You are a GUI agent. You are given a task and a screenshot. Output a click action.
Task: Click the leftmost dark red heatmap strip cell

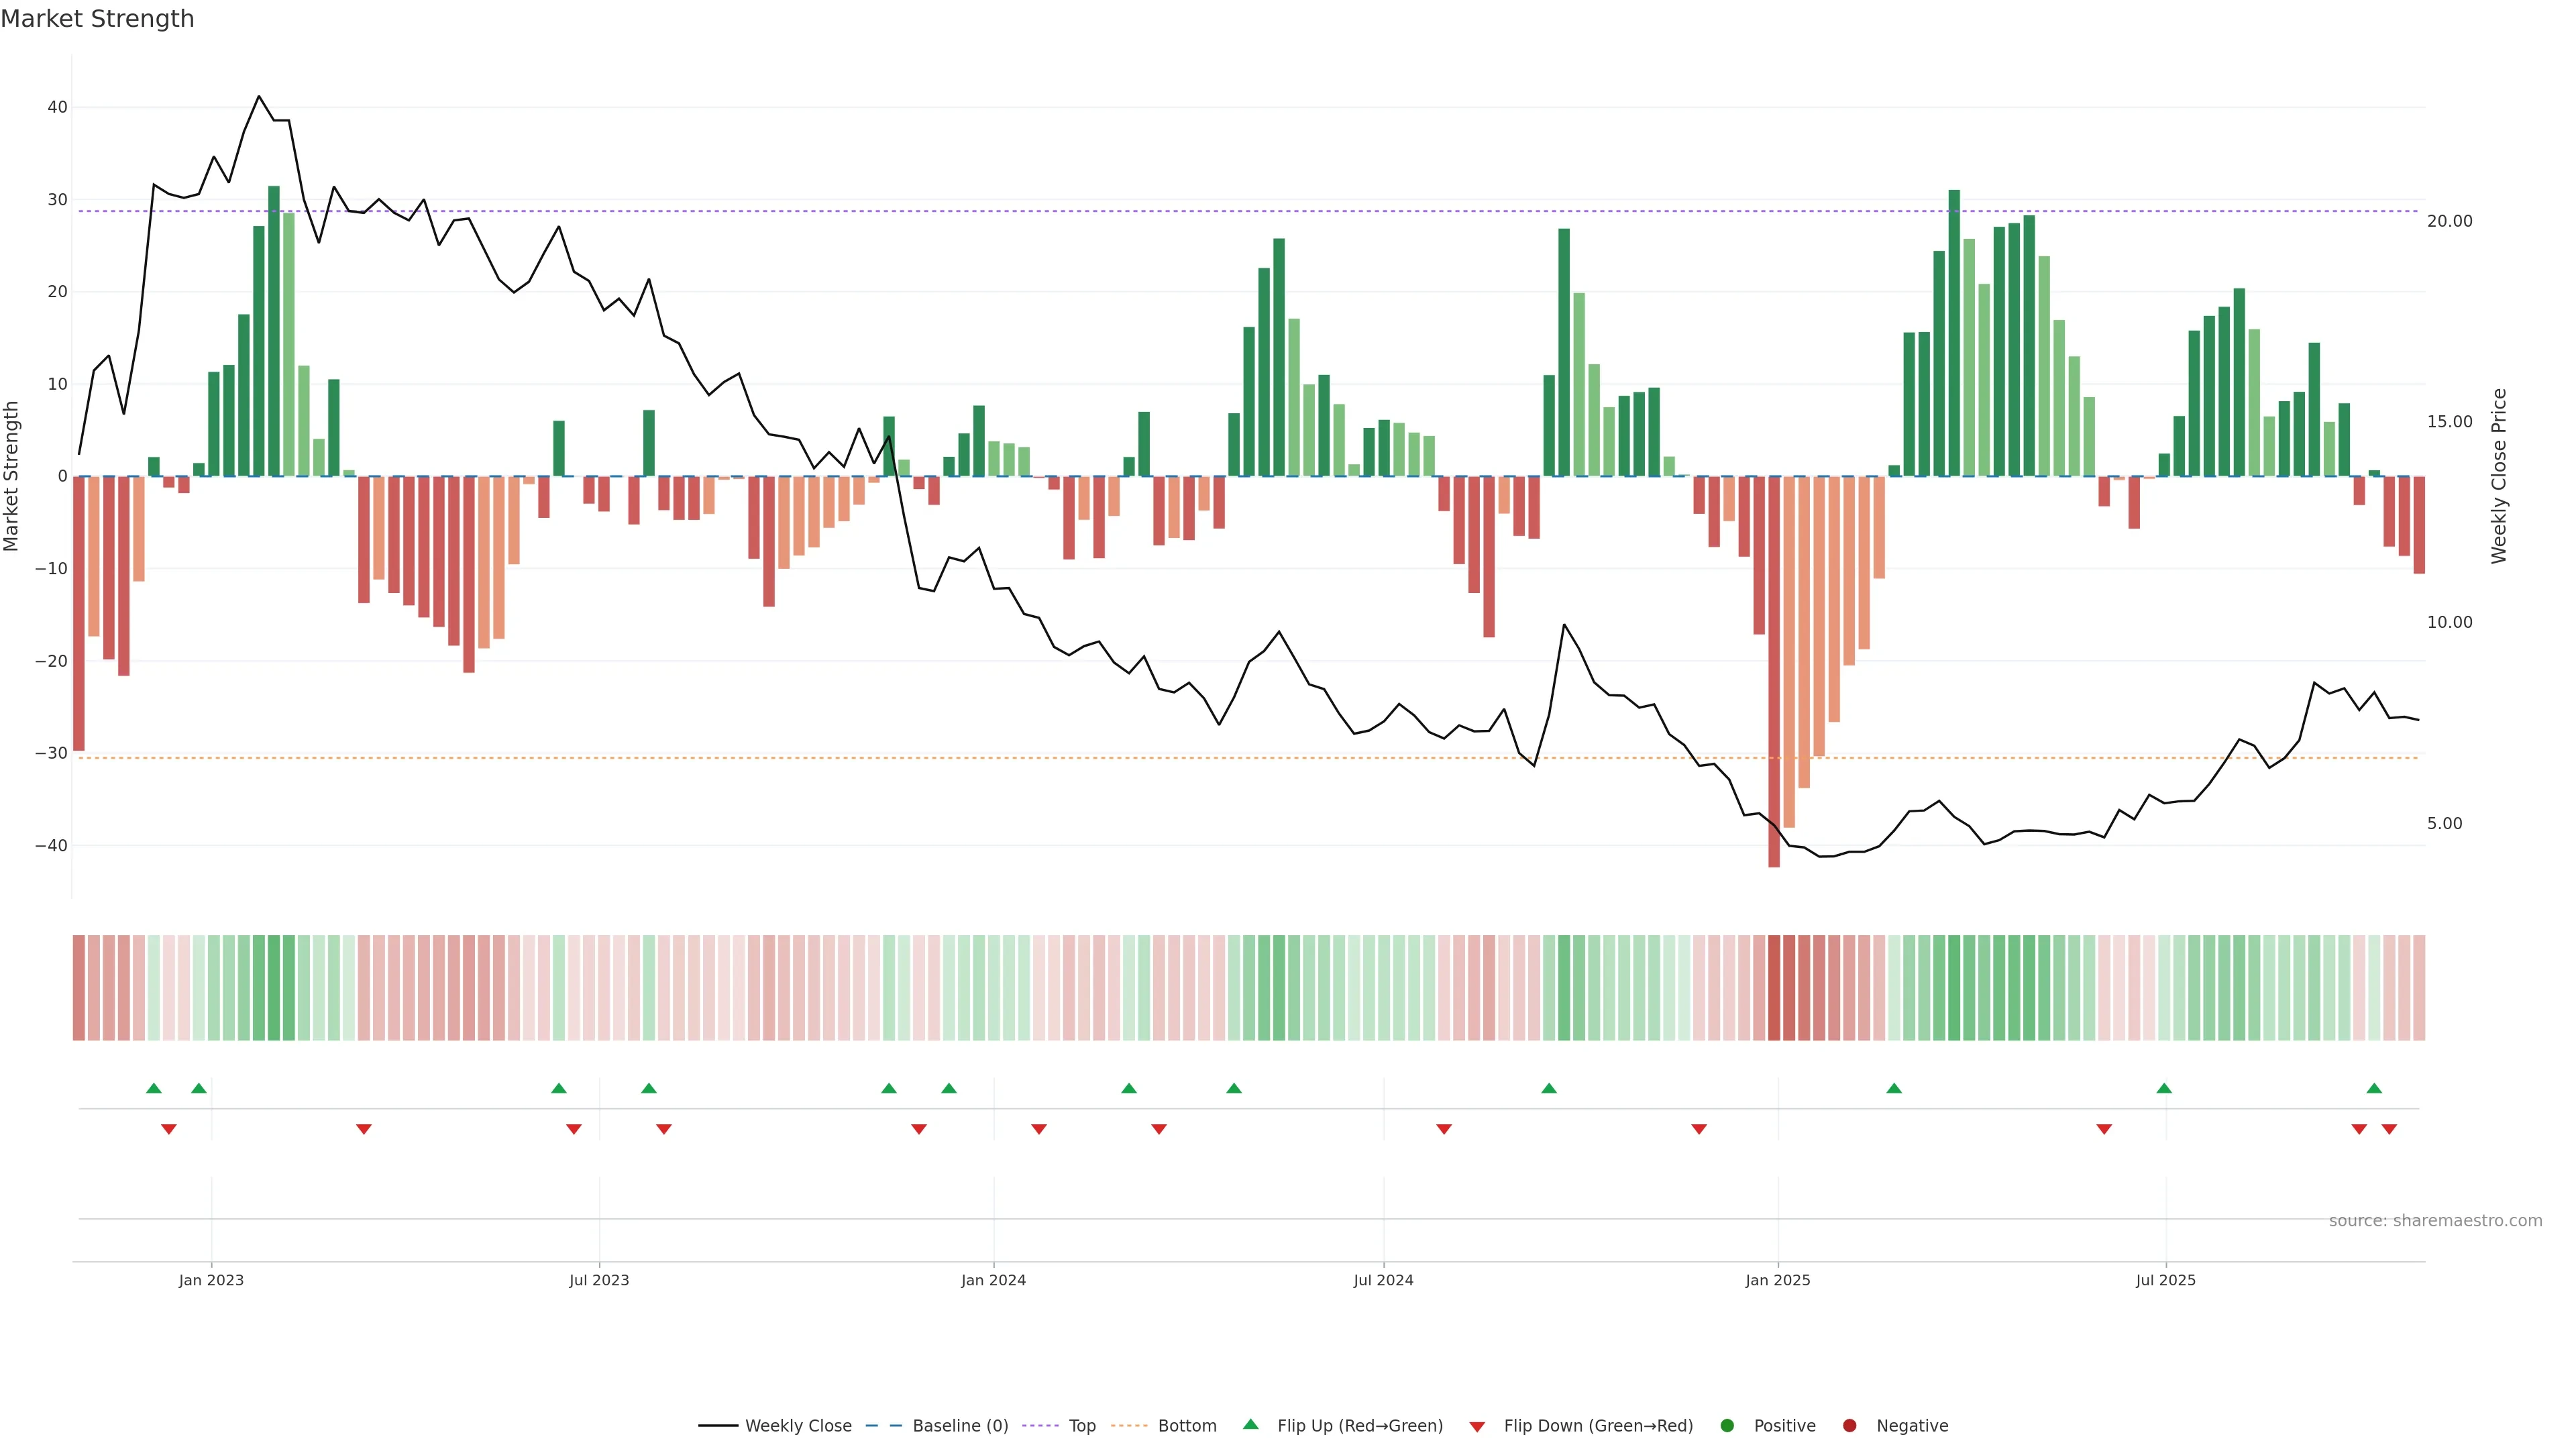(78, 987)
